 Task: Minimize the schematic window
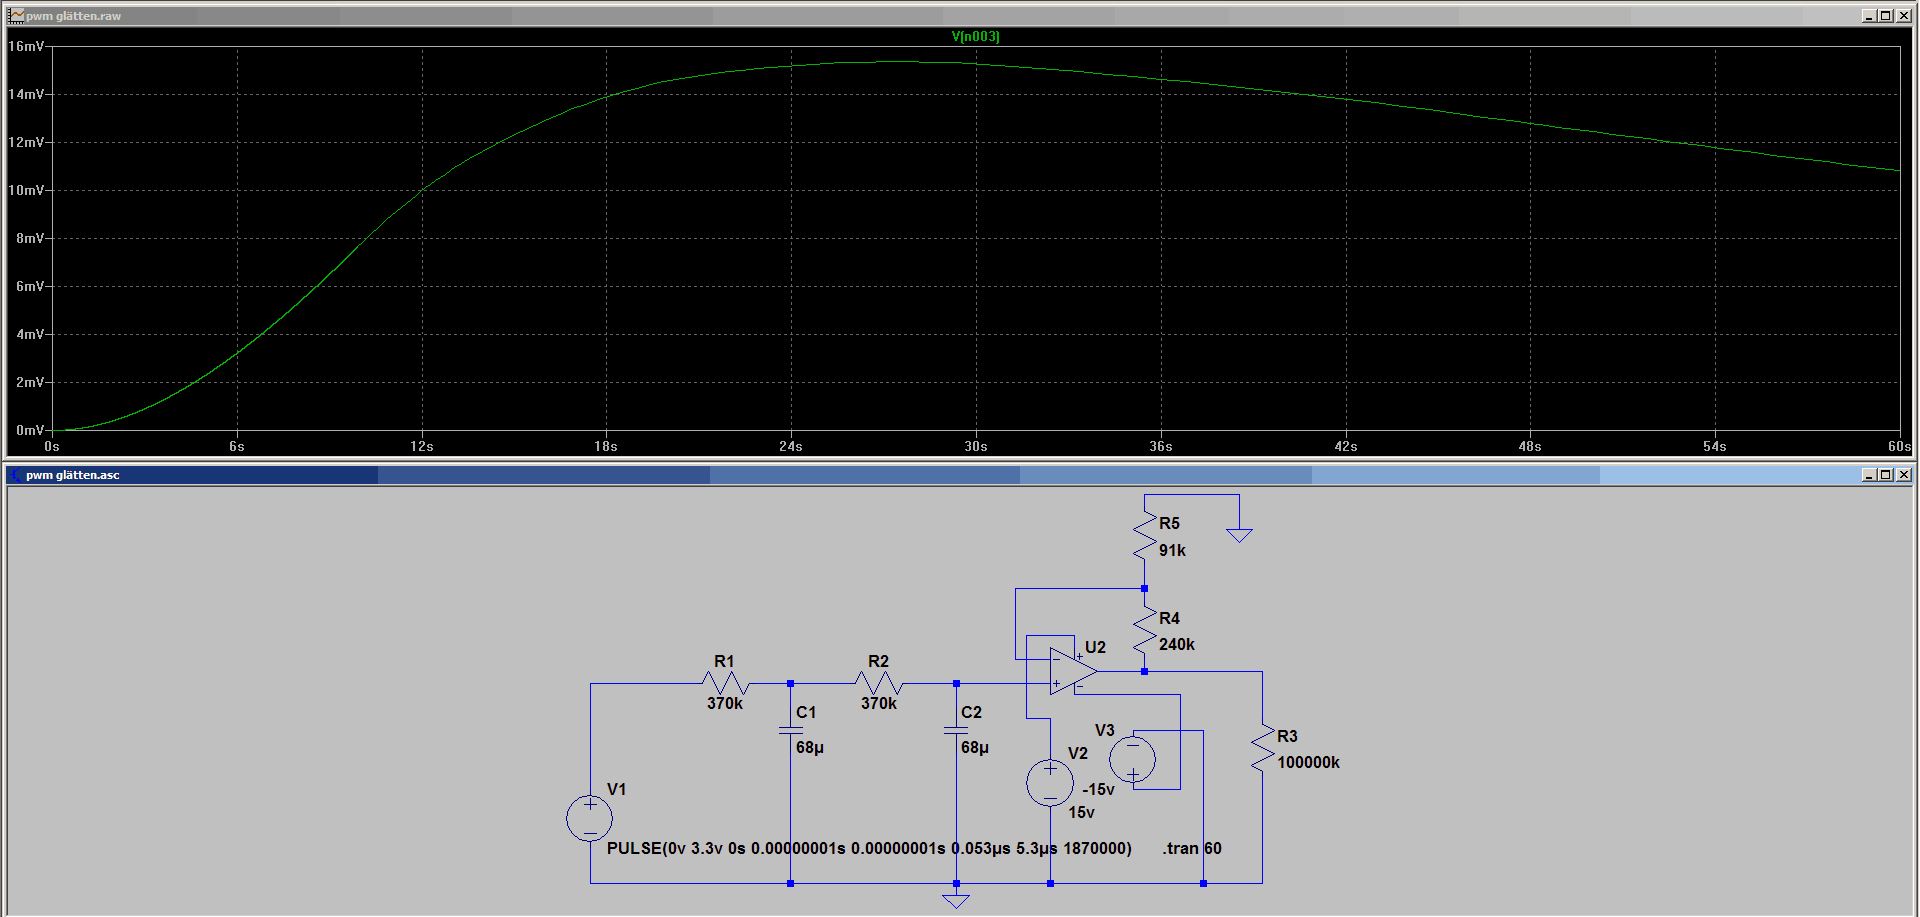coord(1869,475)
